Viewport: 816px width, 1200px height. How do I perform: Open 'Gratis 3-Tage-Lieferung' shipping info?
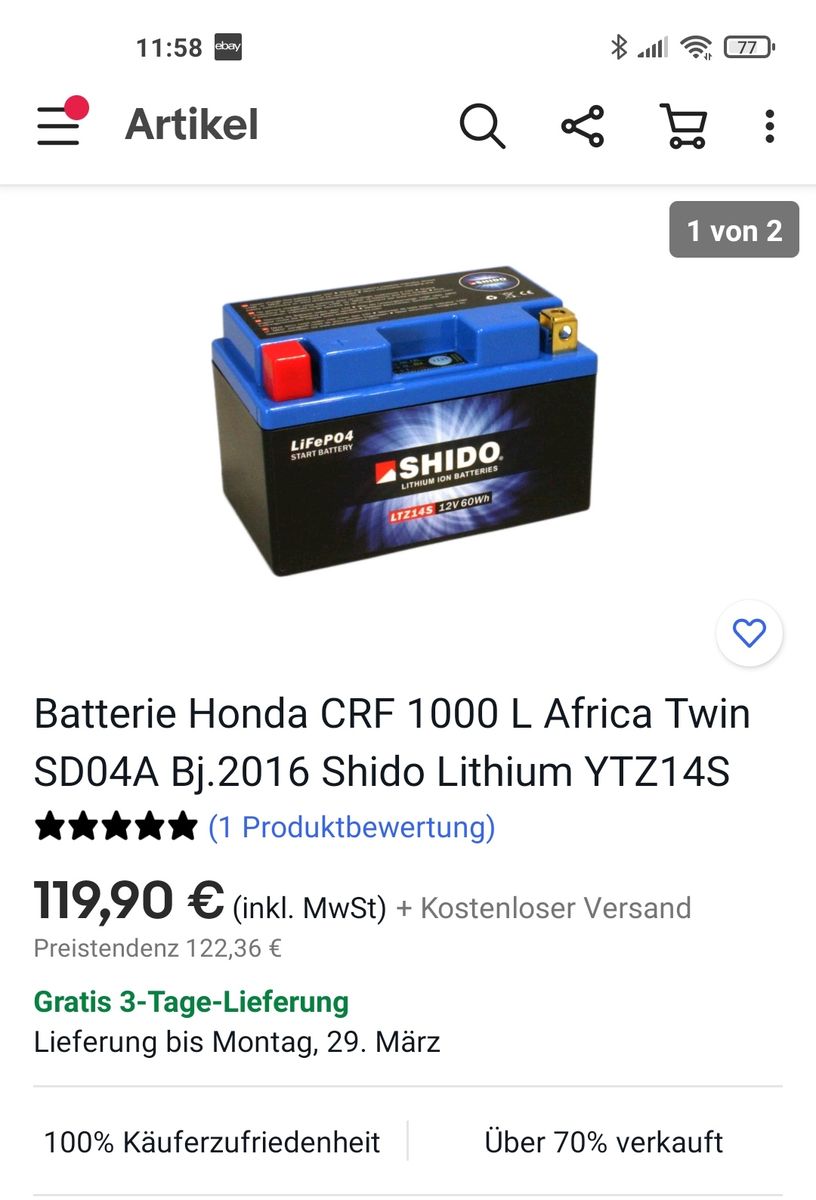click(x=191, y=1001)
